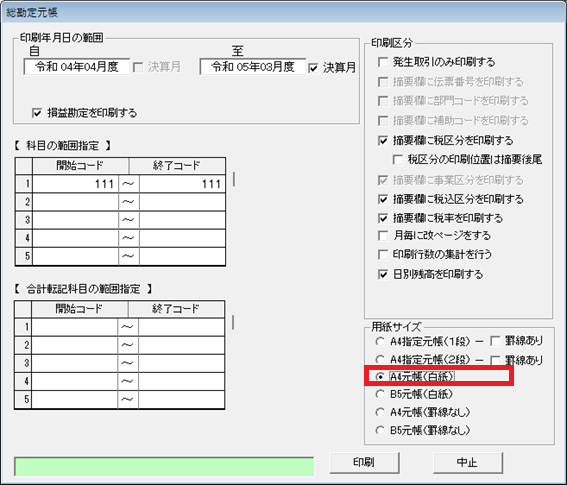This screenshot has width=567, height=485.
Task: Uncheck 日別残高を印刷する checkbox
Action: pyautogui.click(x=383, y=274)
